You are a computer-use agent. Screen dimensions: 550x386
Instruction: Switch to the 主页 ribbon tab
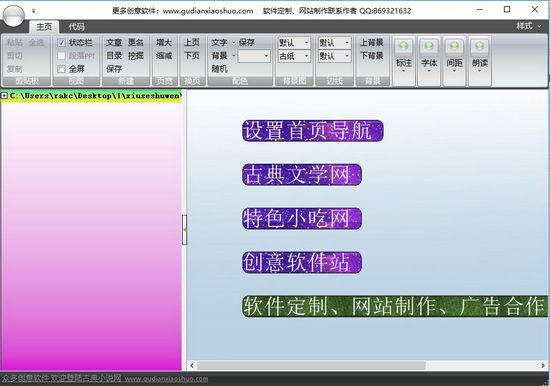[x=44, y=27]
